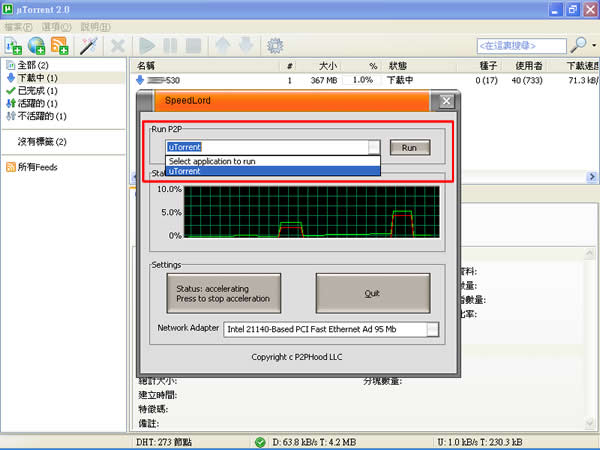The image size is (600, 450).
Task: Click the Quit button in SpeedLord
Action: (373, 293)
